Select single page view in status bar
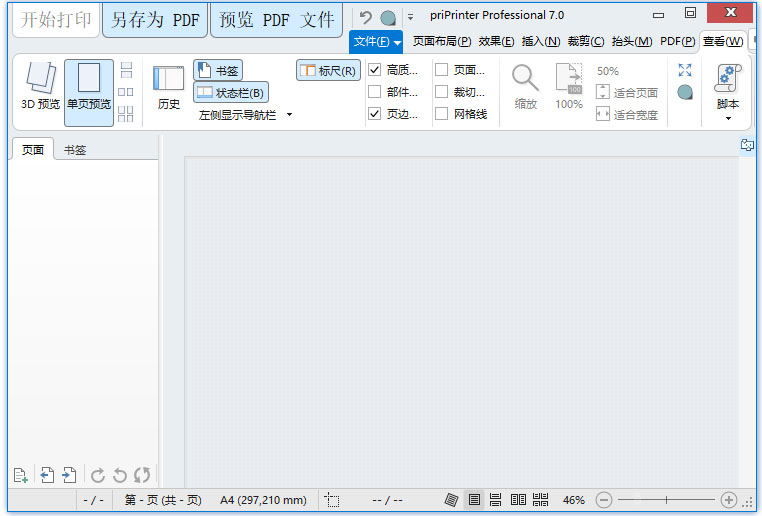Viewport: 762px width, 516px height. click(x=474, y=499)
